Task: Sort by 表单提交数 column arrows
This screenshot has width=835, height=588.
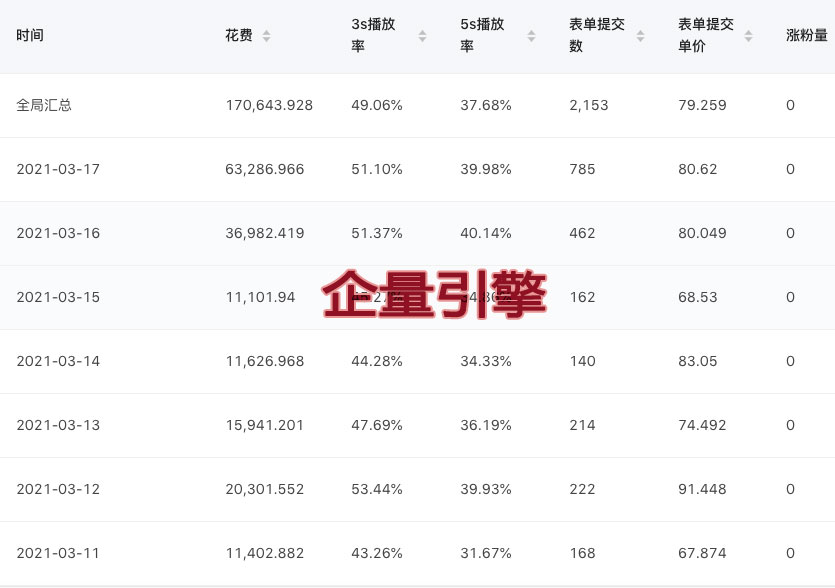Action: [x=641, y=36]
